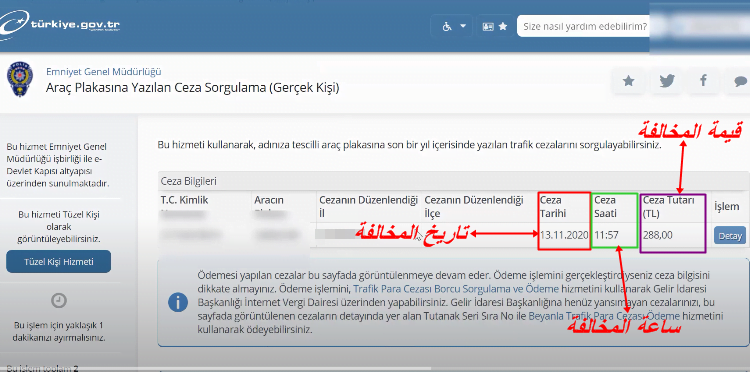Expand the accessibility dropdown arrow
The image size is (750, 372).
click(463, 26)
